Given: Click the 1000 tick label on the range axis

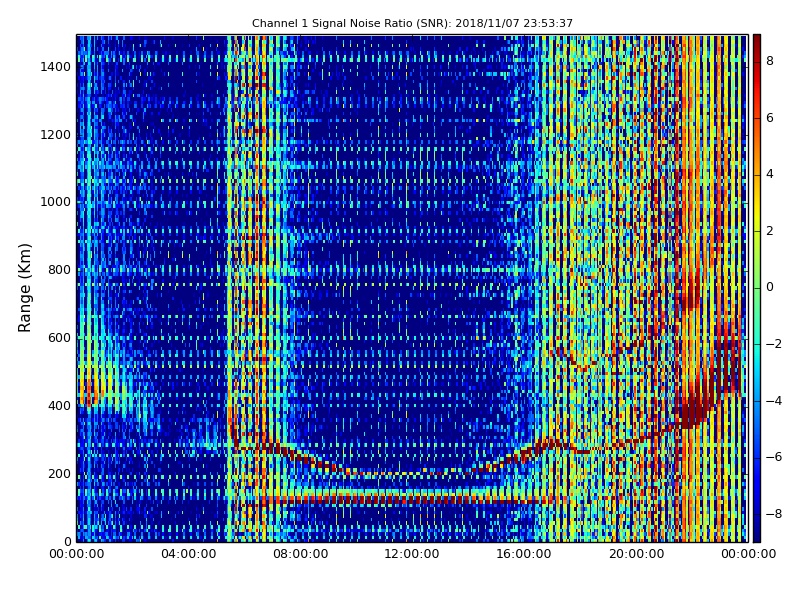Looking at the screenshot, I should click(56, 202).
